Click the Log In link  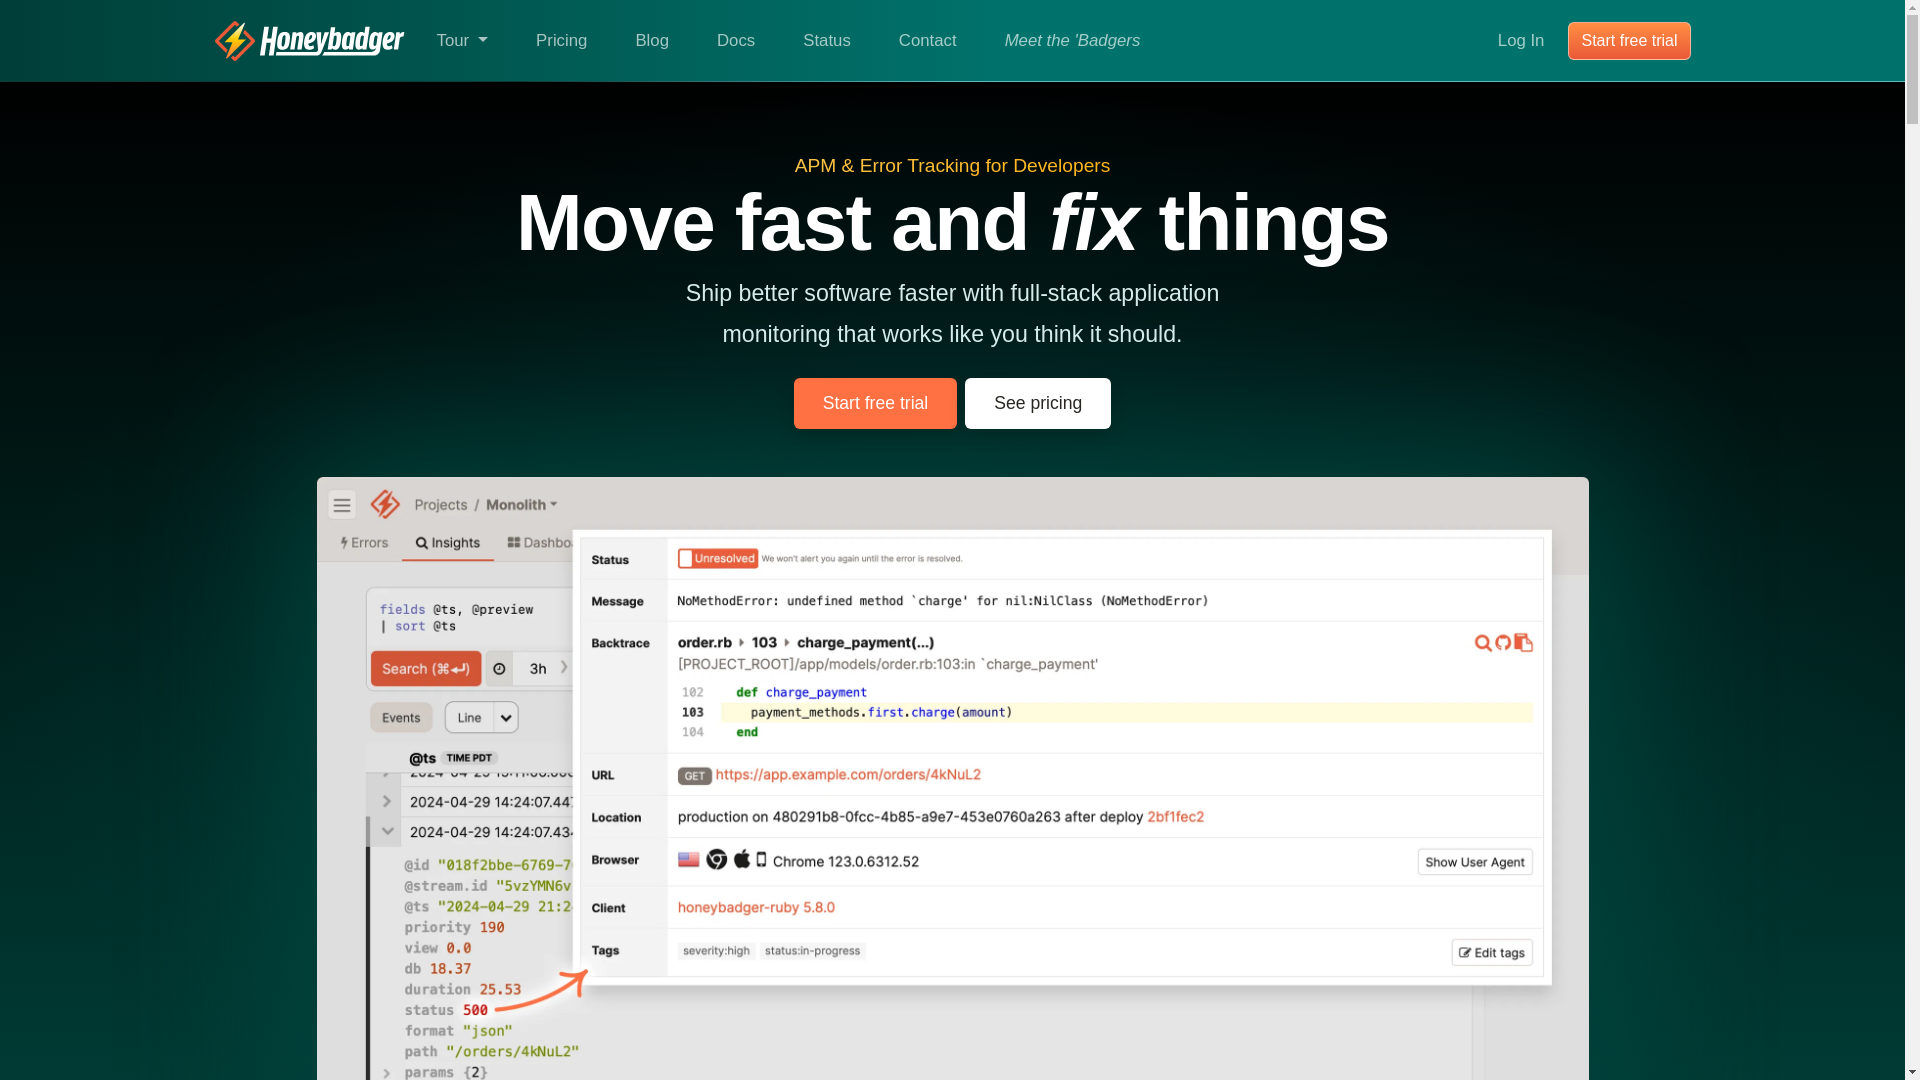coord(1521,41)
